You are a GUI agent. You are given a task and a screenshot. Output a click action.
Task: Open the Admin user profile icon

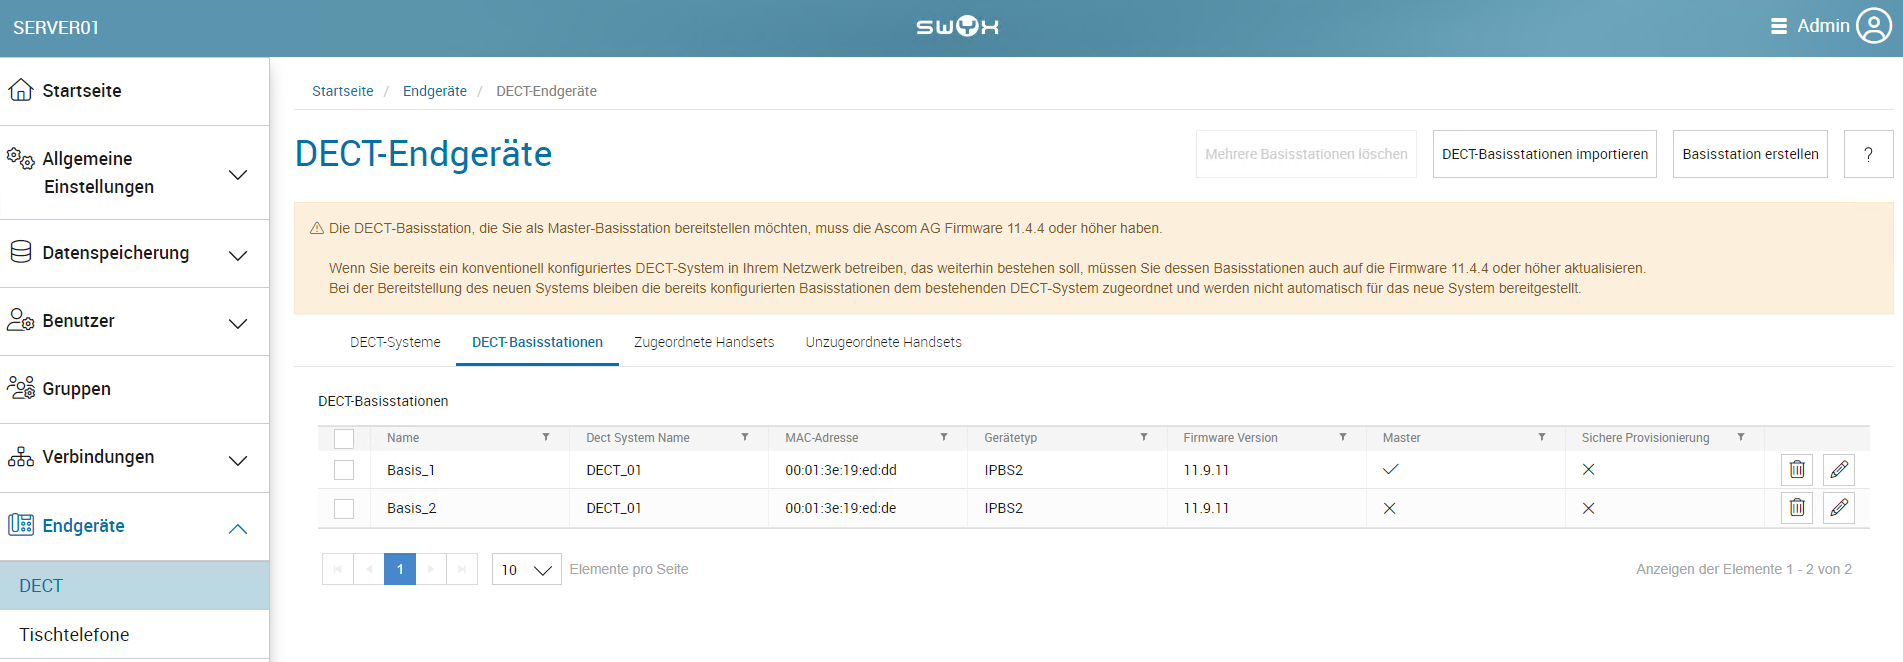(x=1873, y=27)
